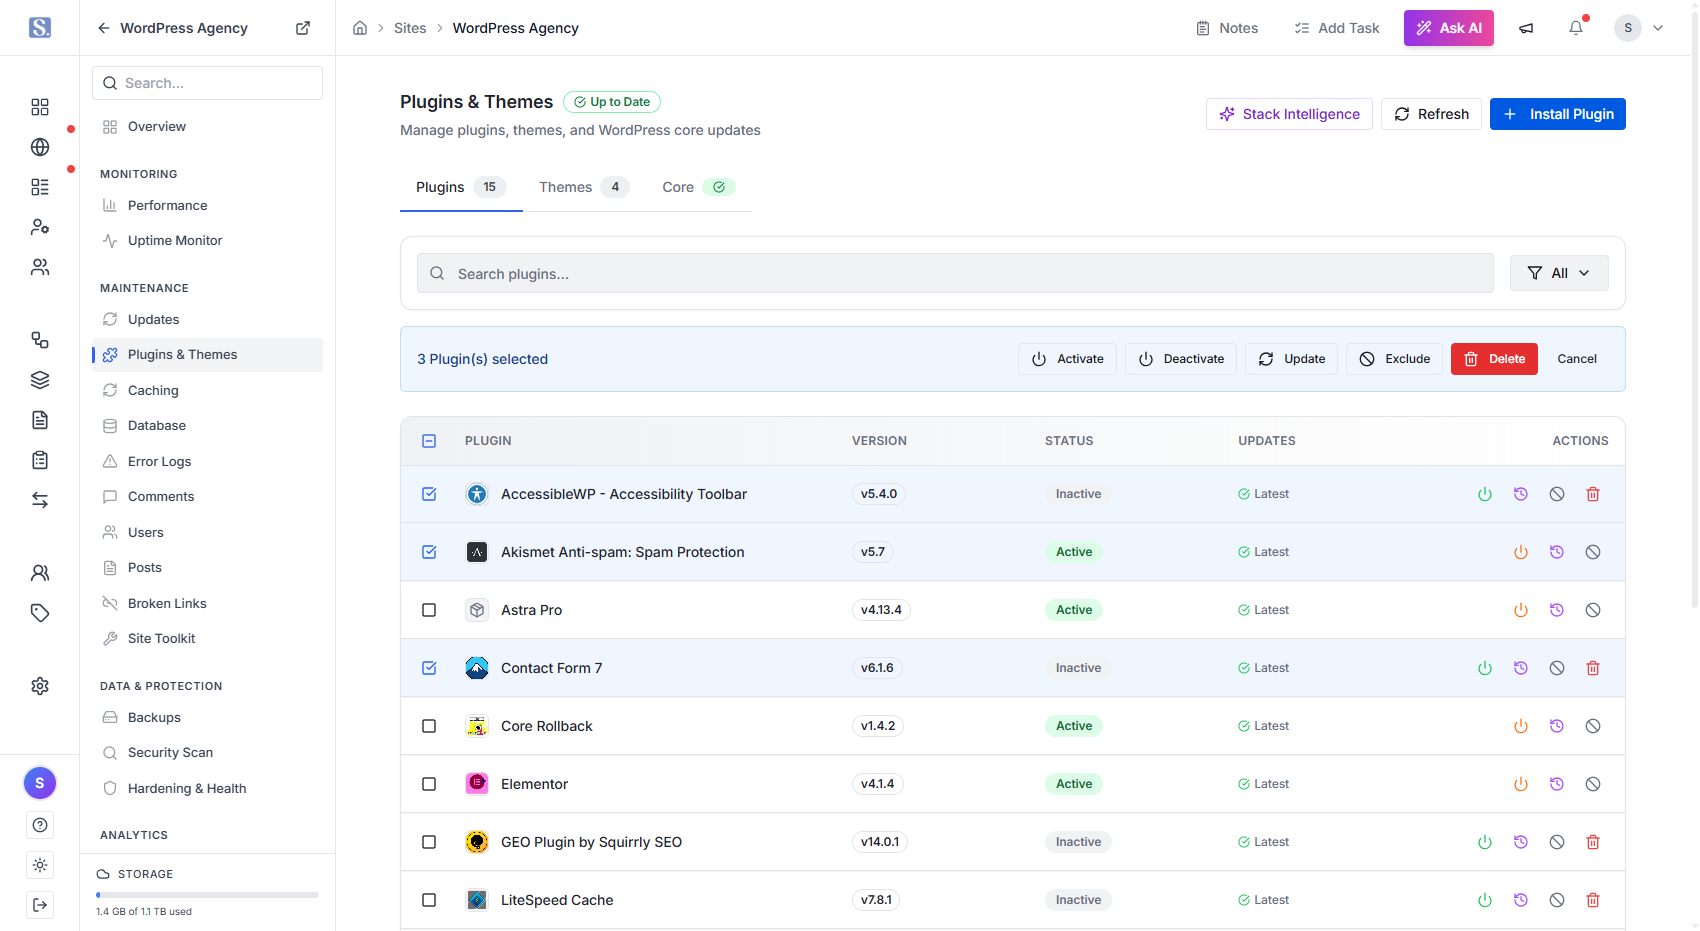This screenshot has width=1700, height=931.
Task: Open the tag icon in left rail
Action: 40,613
